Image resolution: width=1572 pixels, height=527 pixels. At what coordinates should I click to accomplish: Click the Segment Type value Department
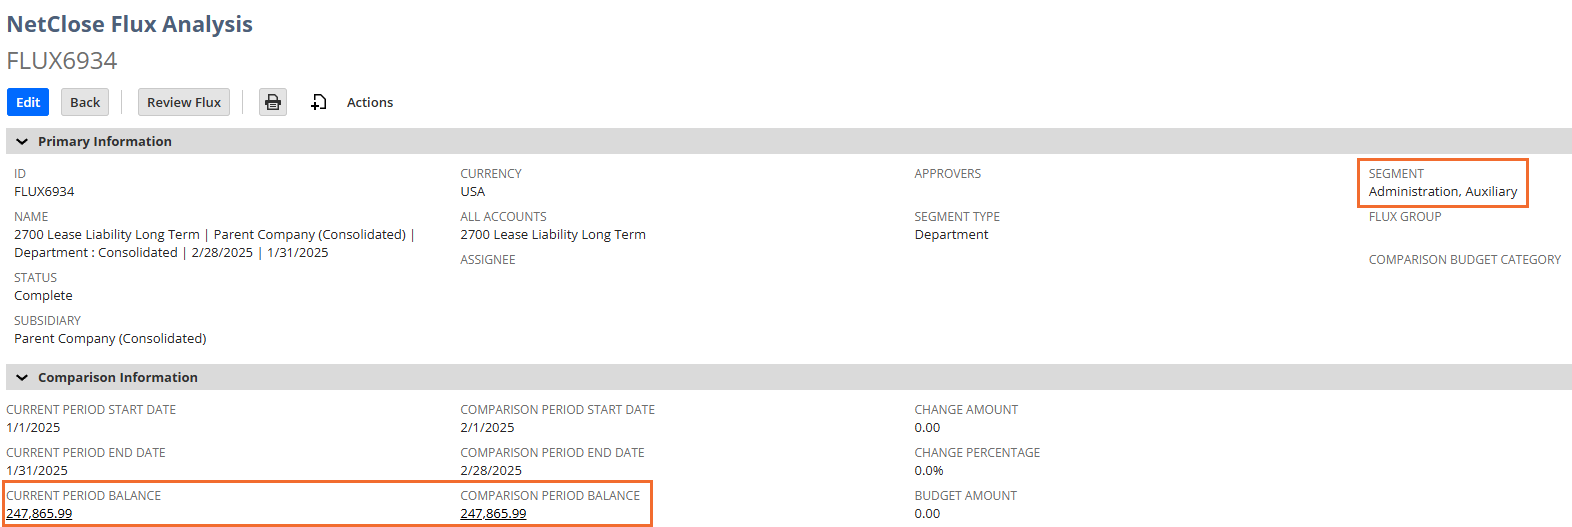pos(951,235)
